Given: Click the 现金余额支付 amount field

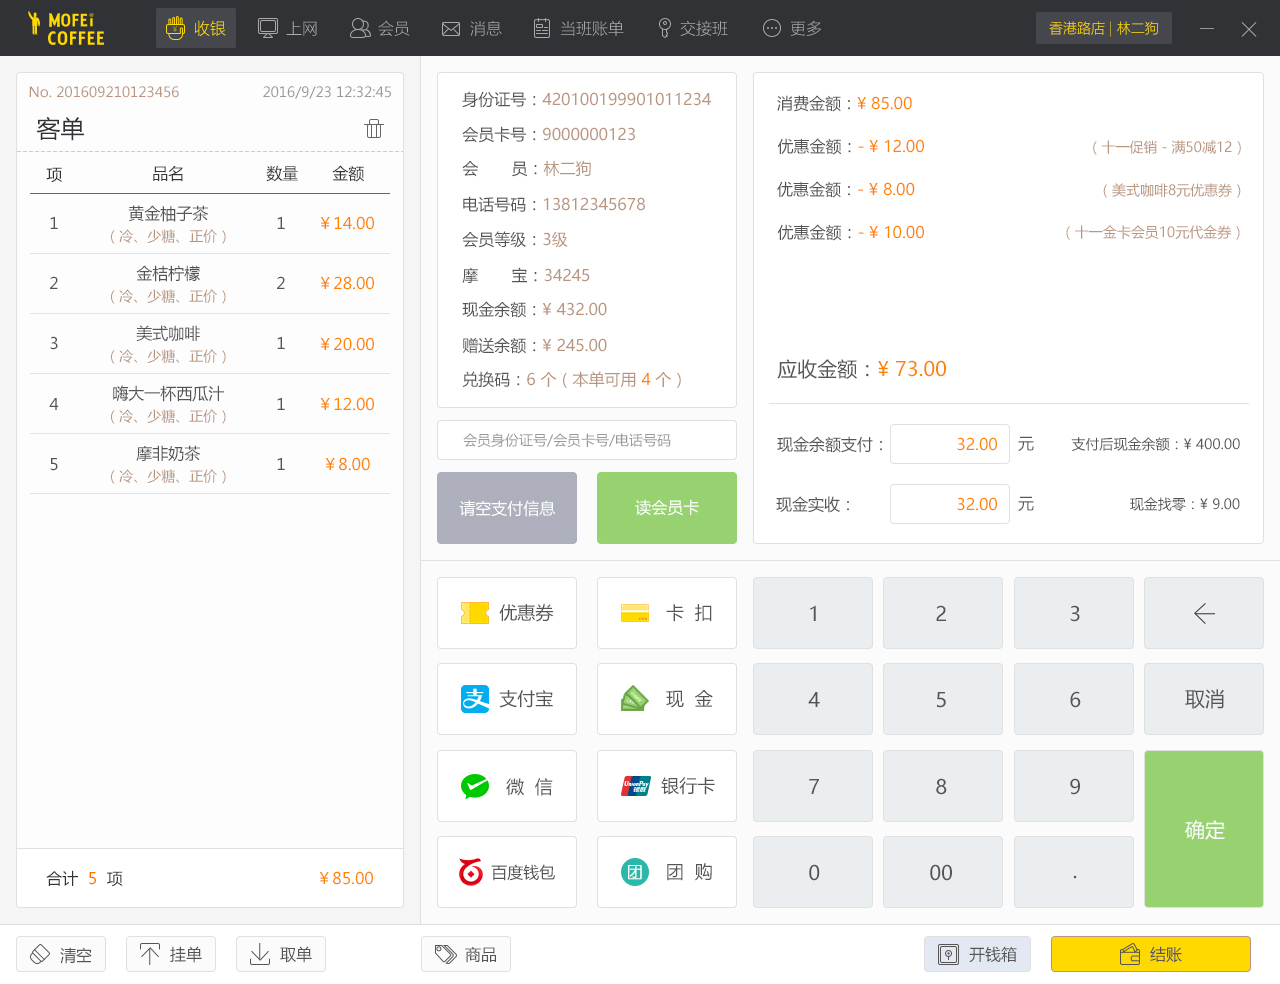Looking at the screenshot, I should (950, 444).
